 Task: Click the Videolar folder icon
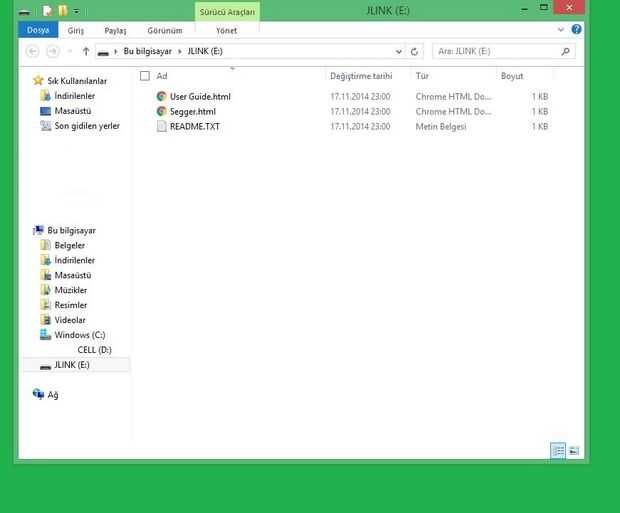(45, 320)
